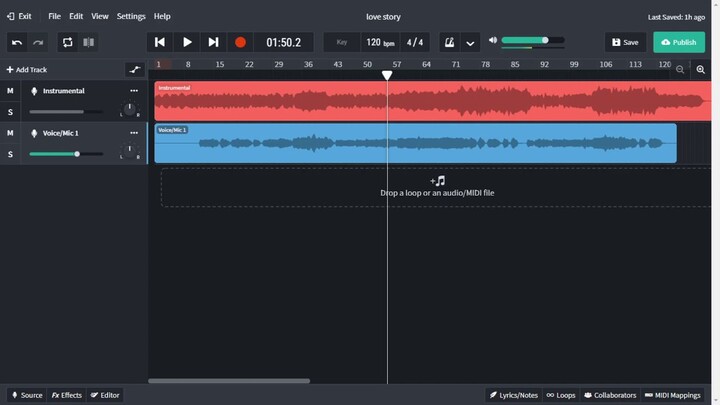
Task: Open Voice/Mic 1 track options menu
Action: point(134,133)
